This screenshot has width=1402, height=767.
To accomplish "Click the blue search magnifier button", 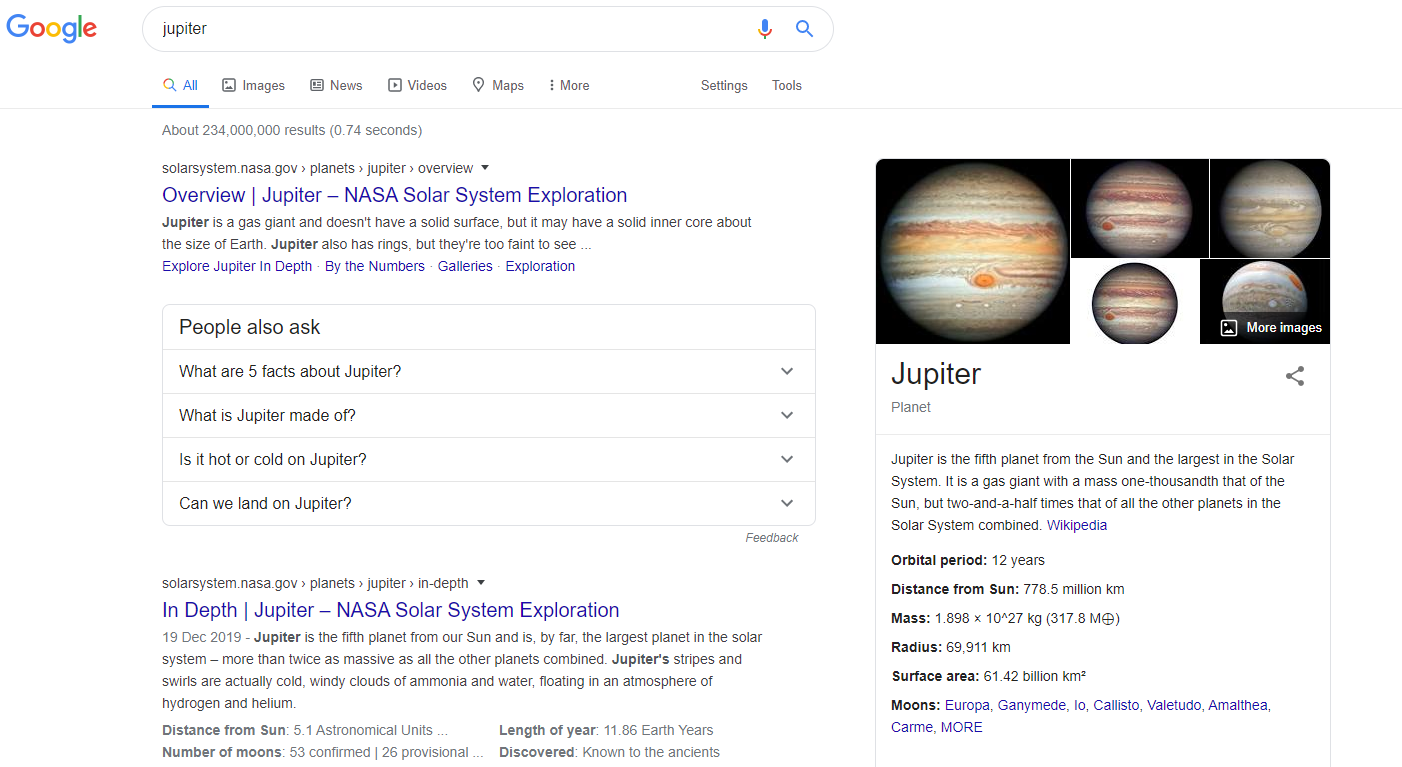I will pyautogui.click(x=804, y=29).
